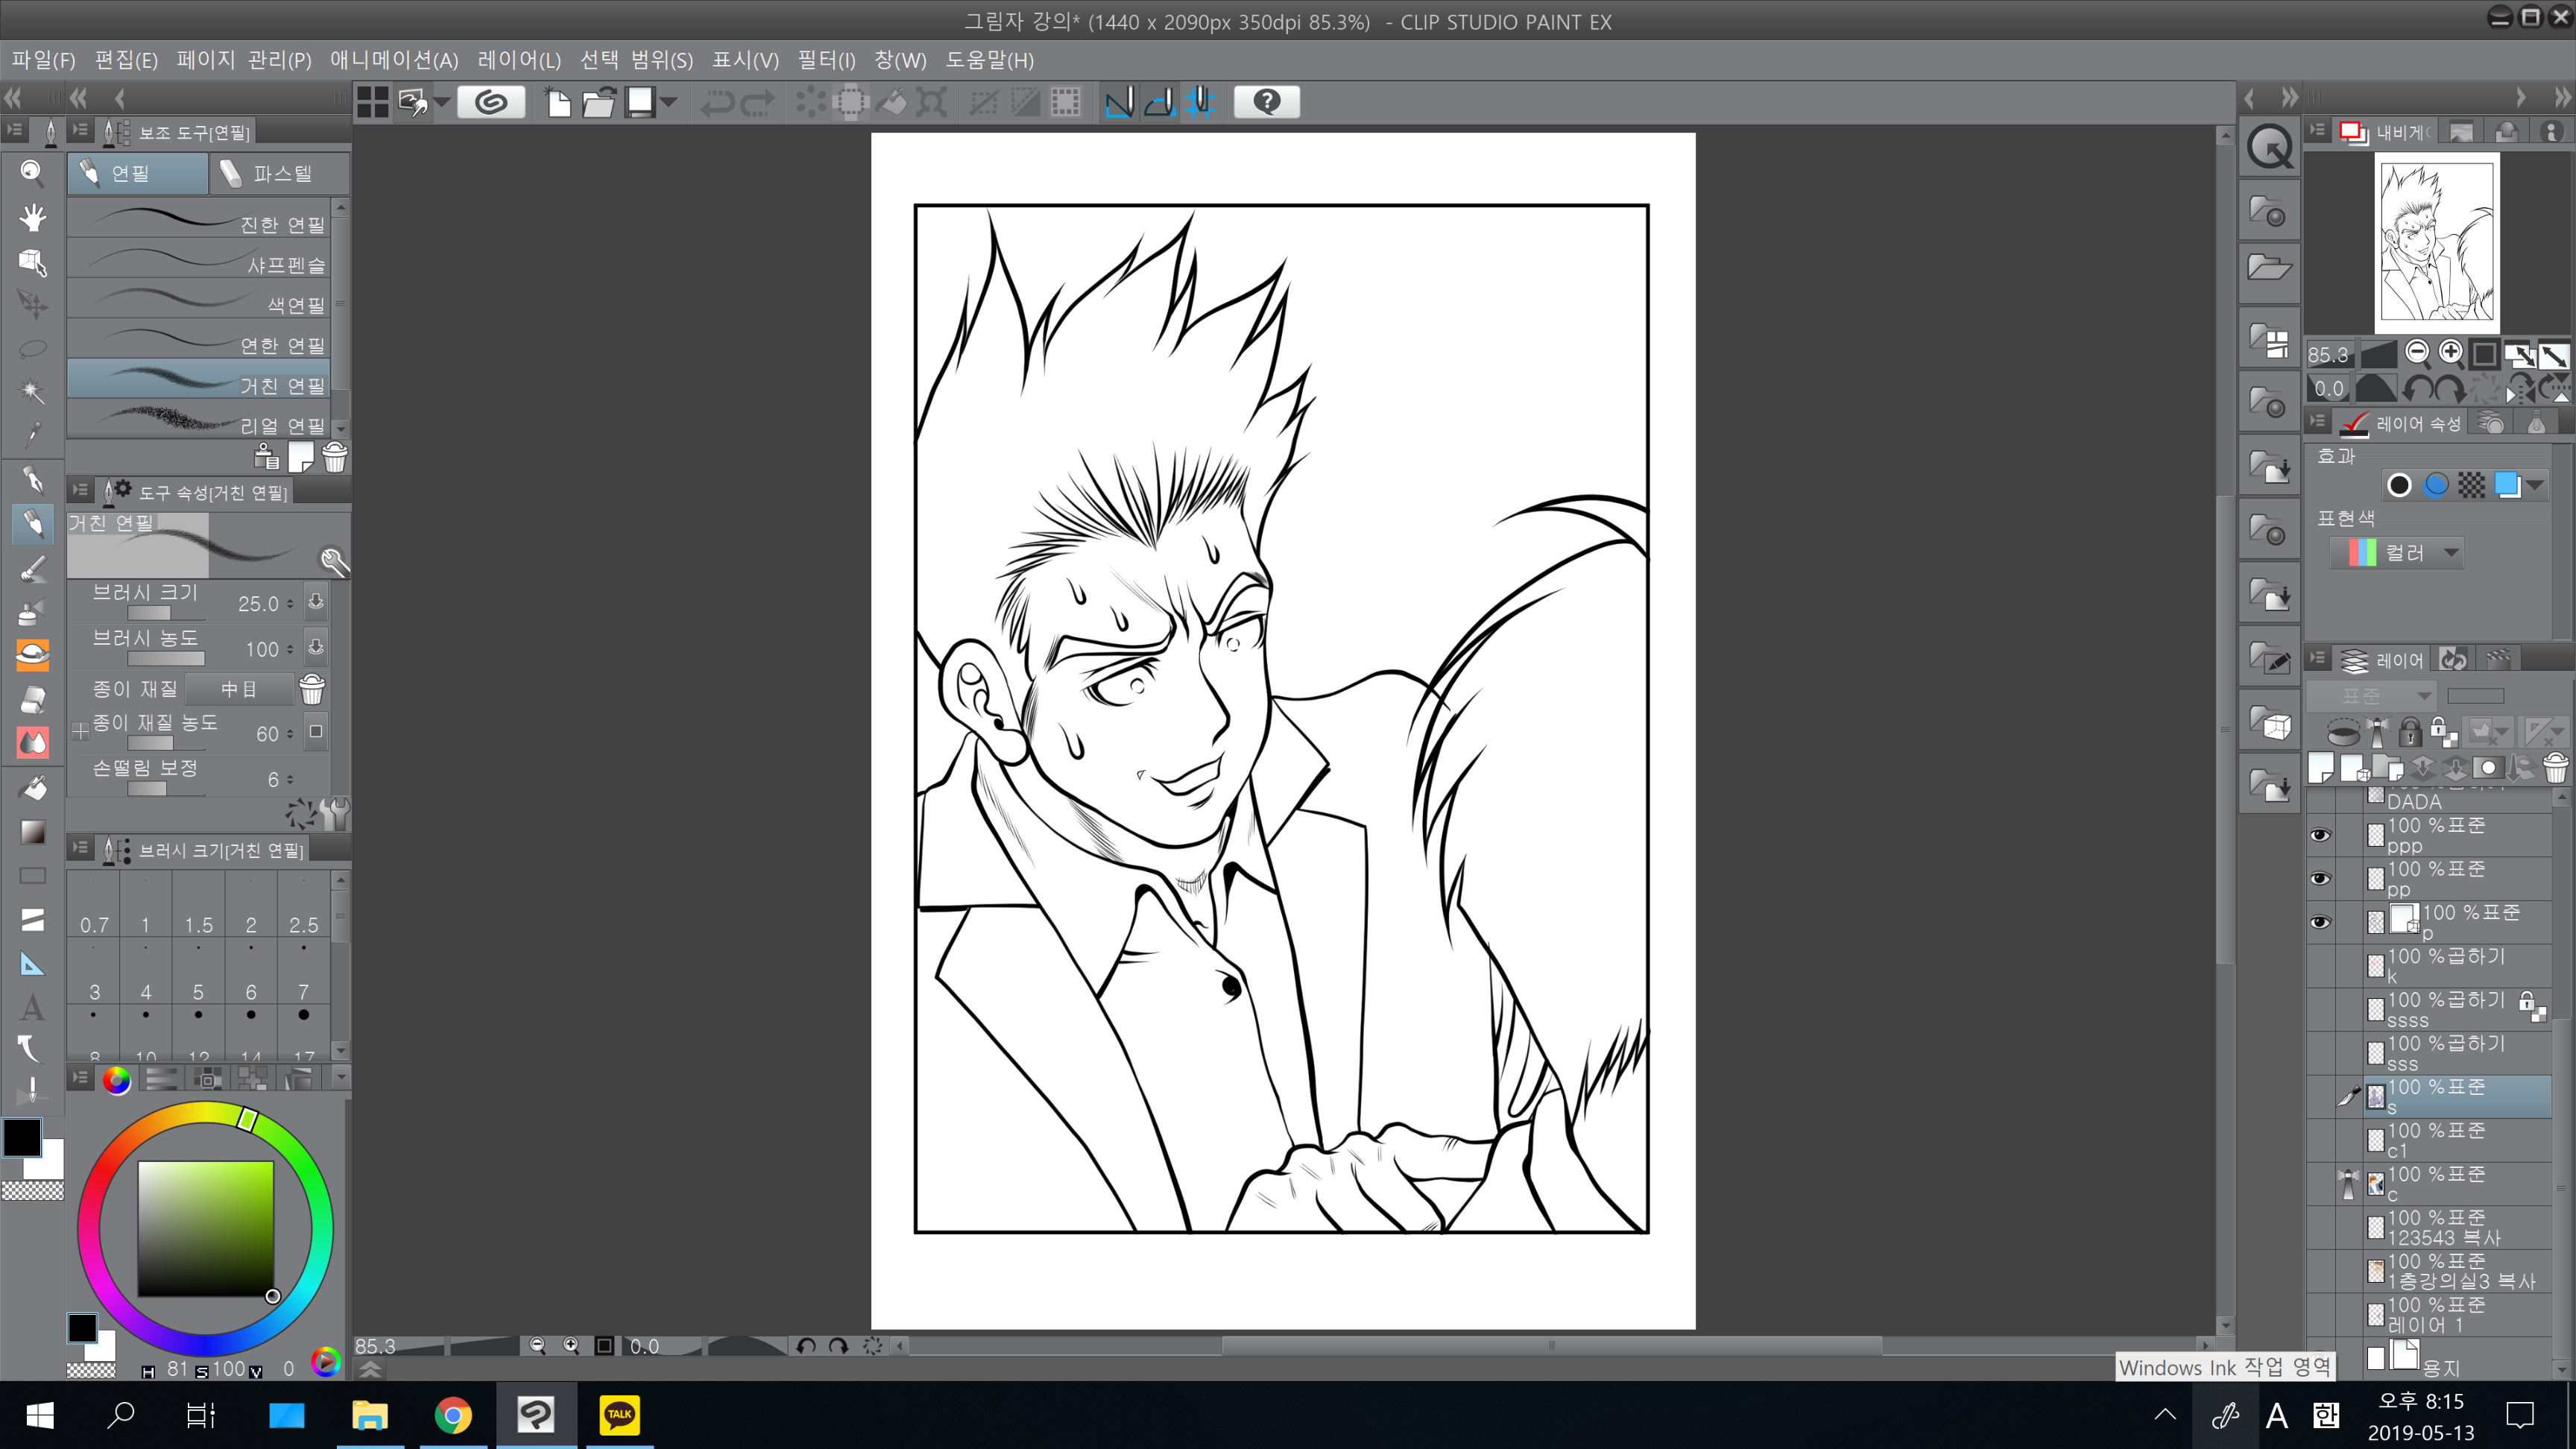Screen dimensions: 2576x1449
Task: Select the Hand move tool
Action: tap(32, 217)
